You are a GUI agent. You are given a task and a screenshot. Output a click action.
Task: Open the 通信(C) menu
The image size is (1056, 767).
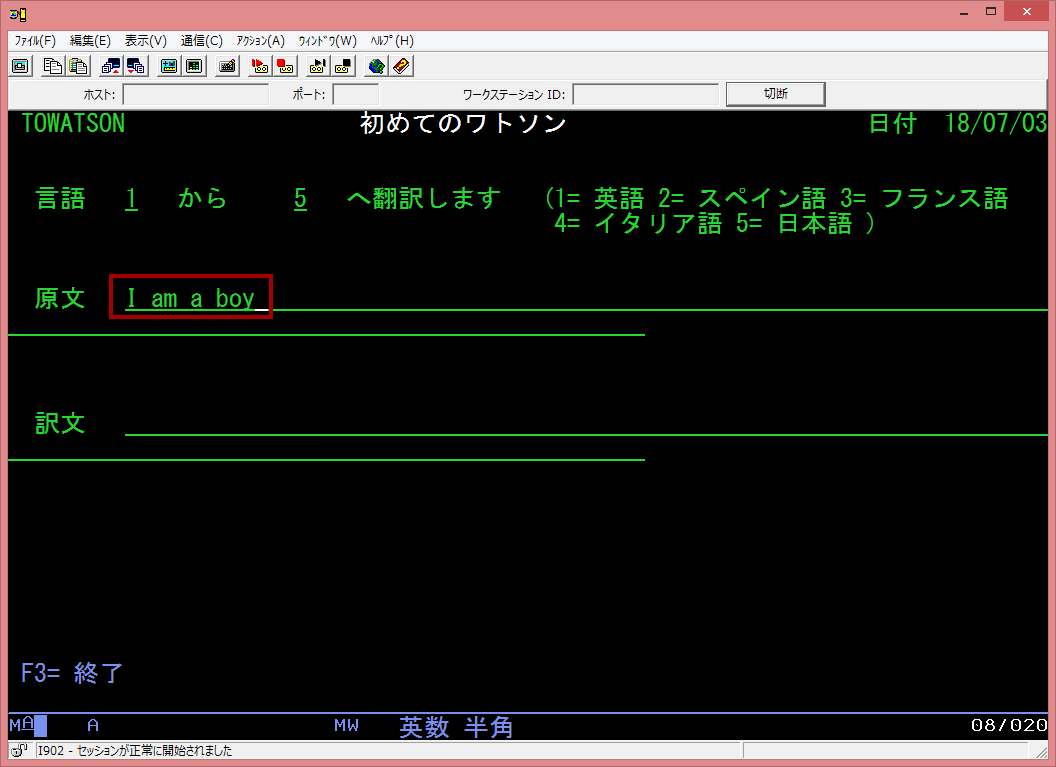pos(201,41)
